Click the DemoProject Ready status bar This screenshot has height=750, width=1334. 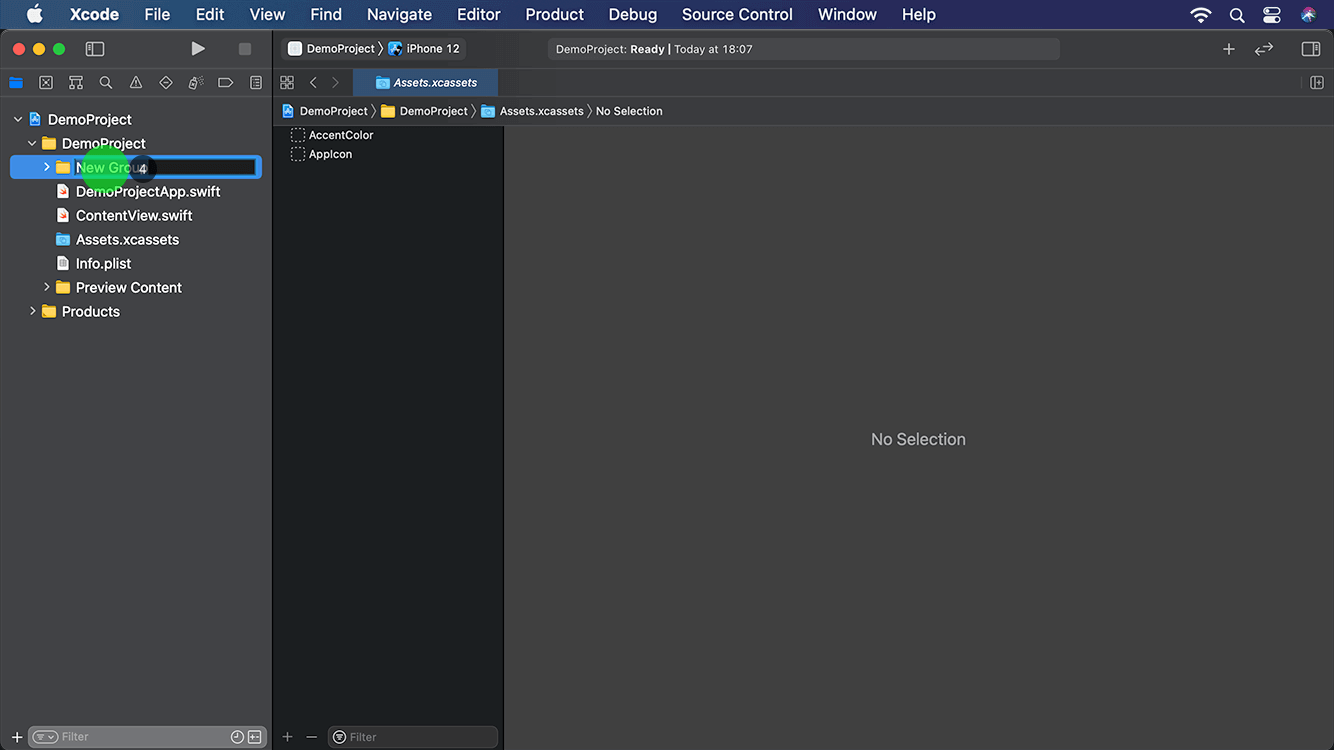pyautogui.click(x=803, y=49)
